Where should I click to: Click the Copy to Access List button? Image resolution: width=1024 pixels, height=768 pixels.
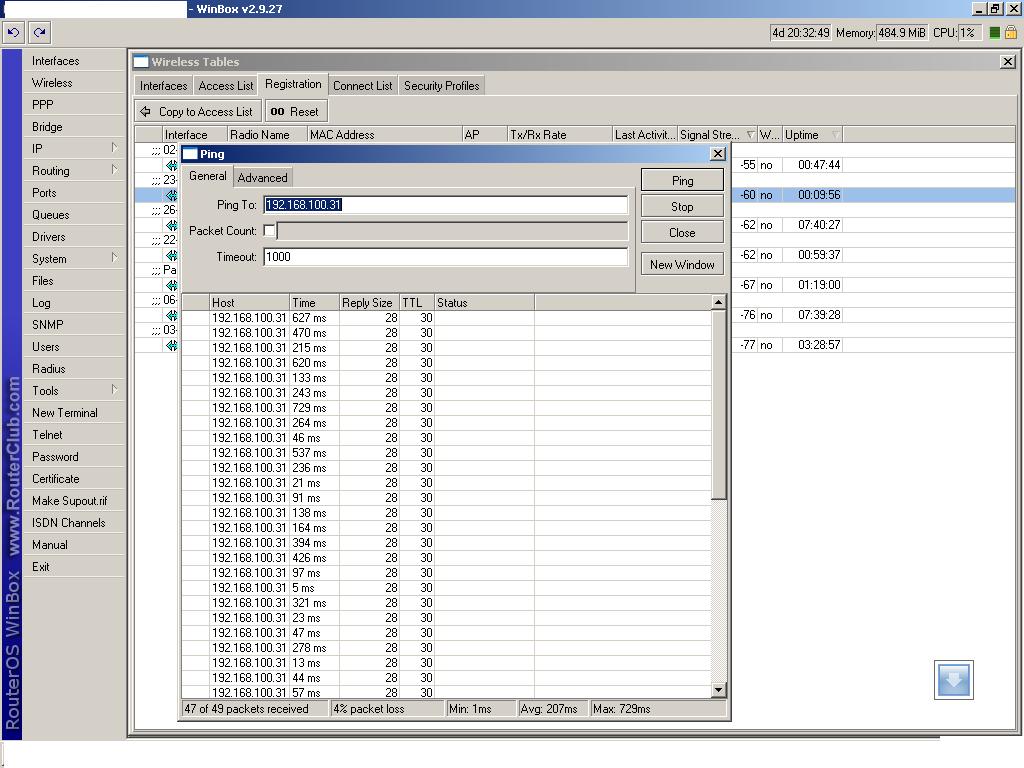click(x=199, y=112)
